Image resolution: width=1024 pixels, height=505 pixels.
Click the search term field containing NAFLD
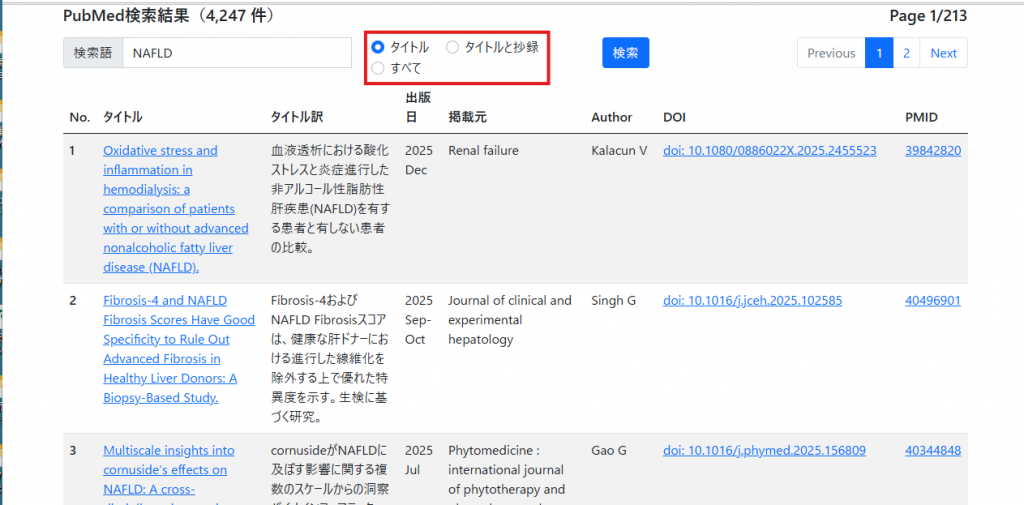[236, 53]
